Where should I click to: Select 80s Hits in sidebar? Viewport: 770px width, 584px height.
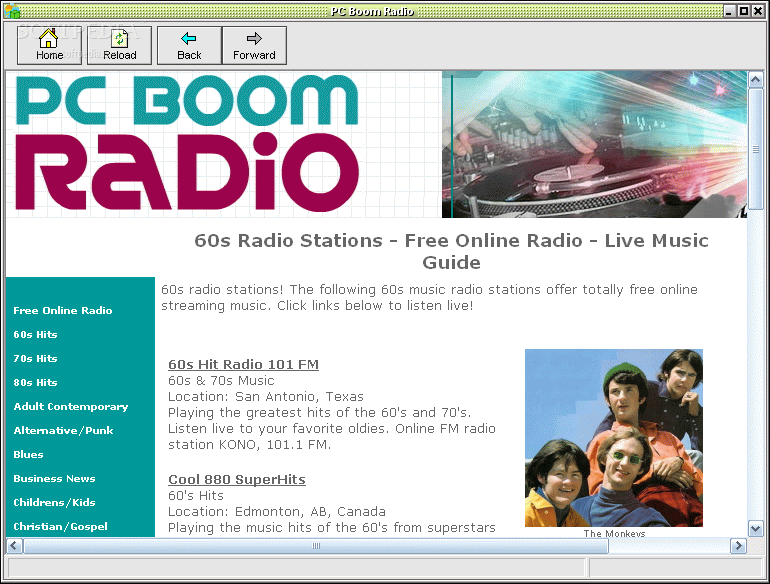(35, 383)
